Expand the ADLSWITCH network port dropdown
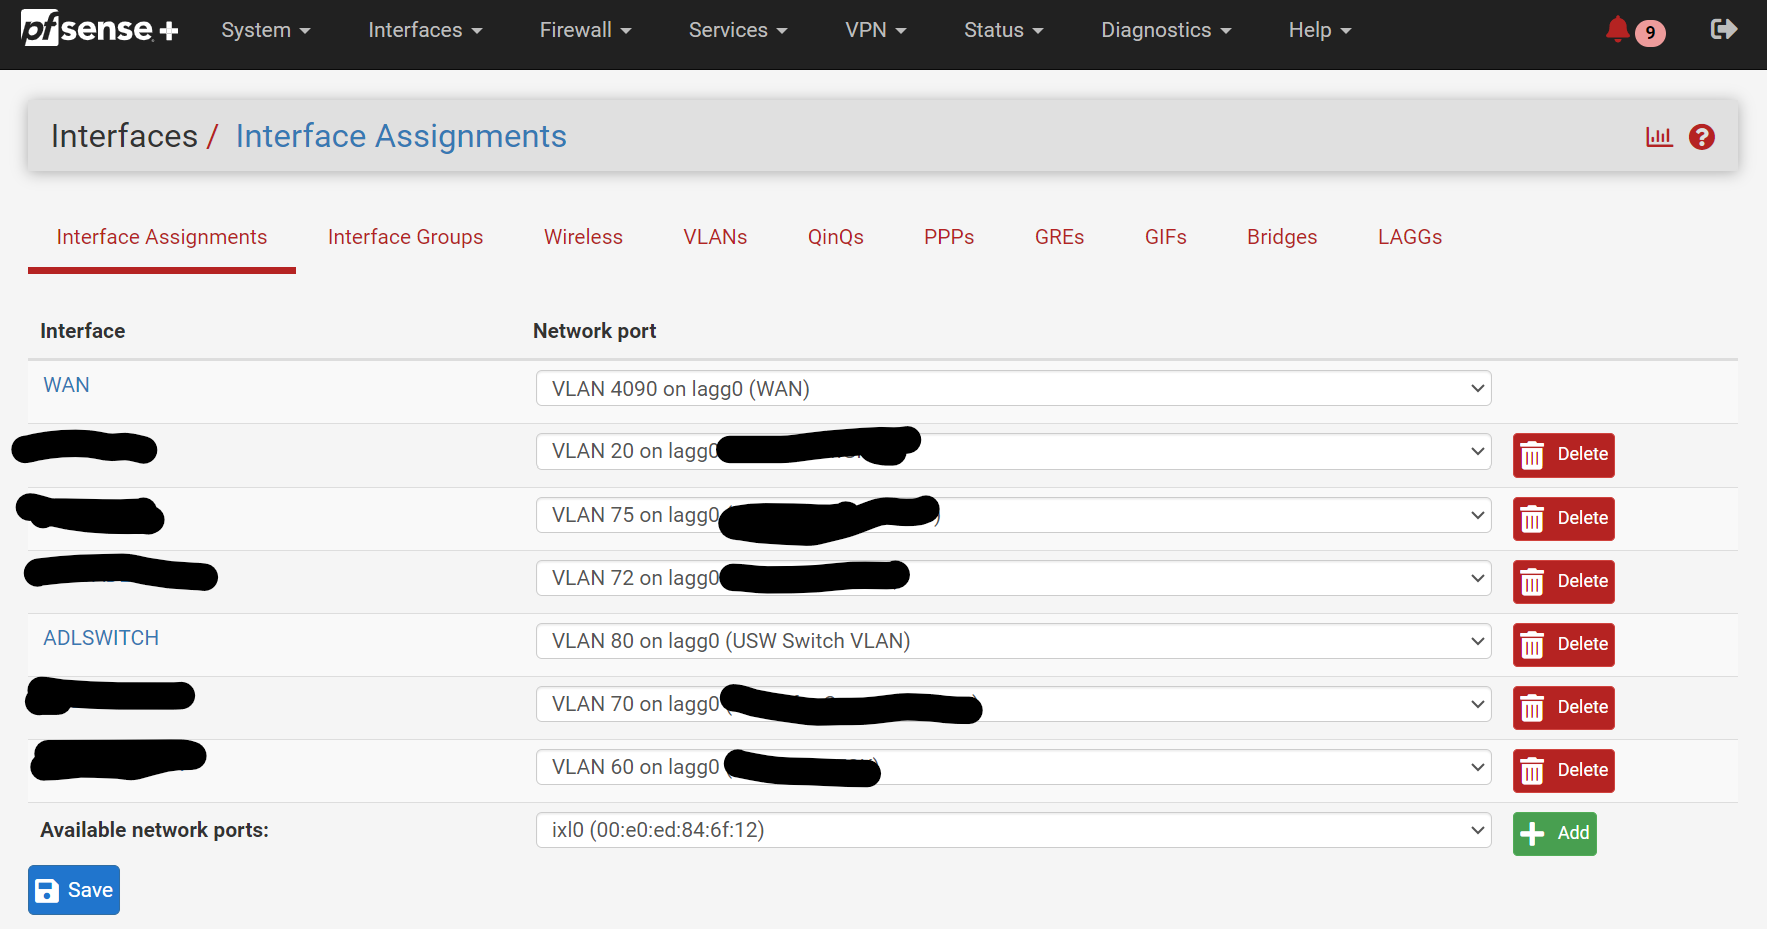Viewport: 1767px width, 930px height. [x=1013, y=641]
